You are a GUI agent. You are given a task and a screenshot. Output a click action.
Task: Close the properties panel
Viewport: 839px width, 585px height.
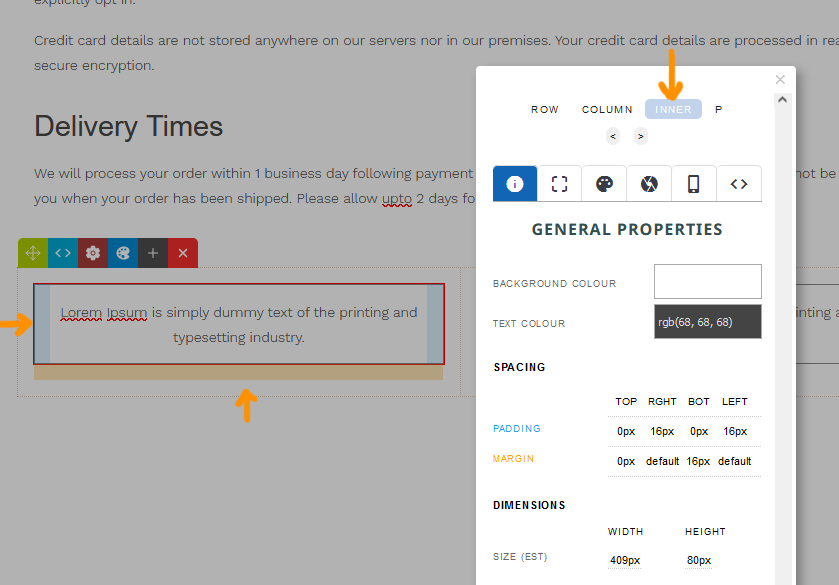pyautogui.click(x=780, y=80)
